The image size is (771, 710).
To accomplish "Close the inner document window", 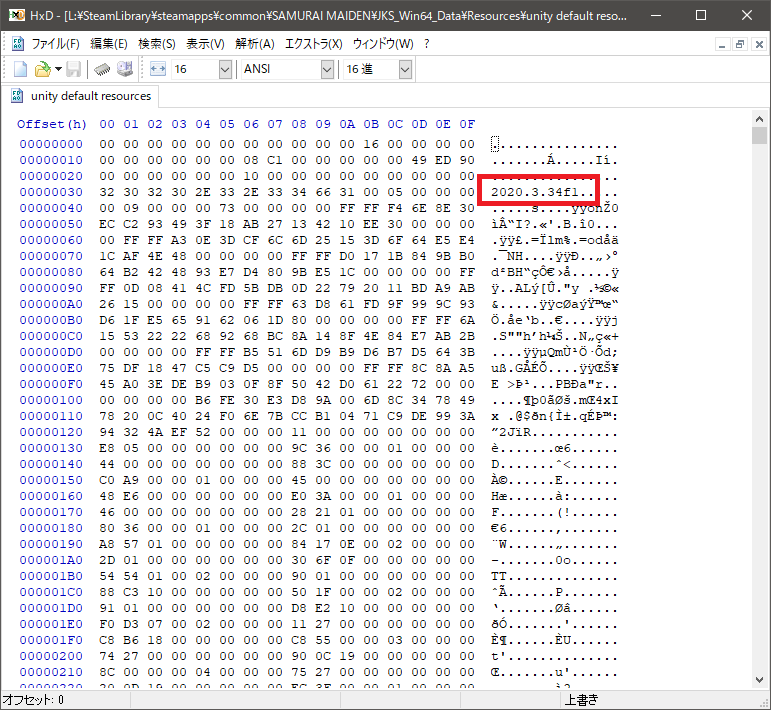I will click(759, 45).
